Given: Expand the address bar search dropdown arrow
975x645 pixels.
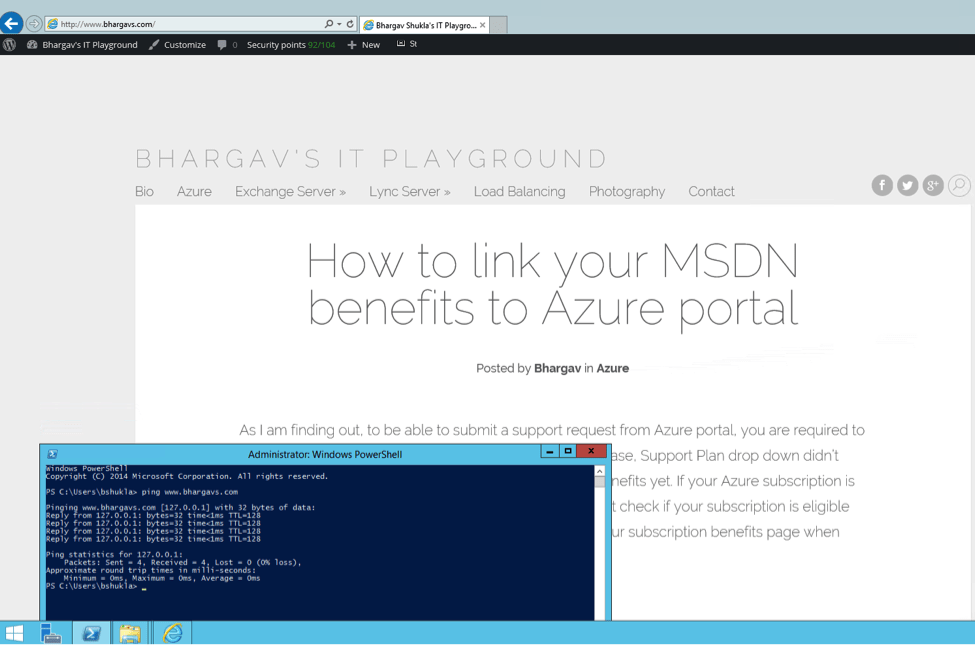Looking at the screenshot, I should (x=339, y=24).
